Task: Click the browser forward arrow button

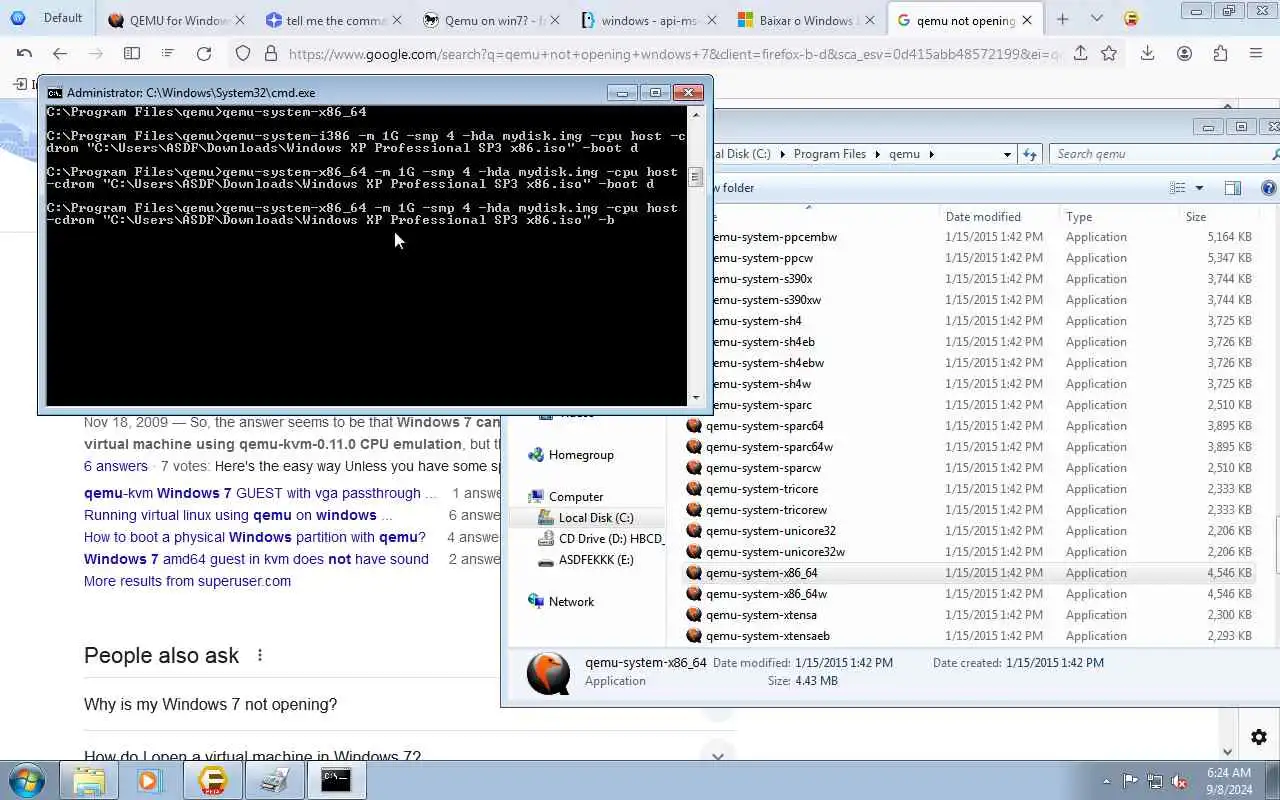Action: click(x=95, y=54)
